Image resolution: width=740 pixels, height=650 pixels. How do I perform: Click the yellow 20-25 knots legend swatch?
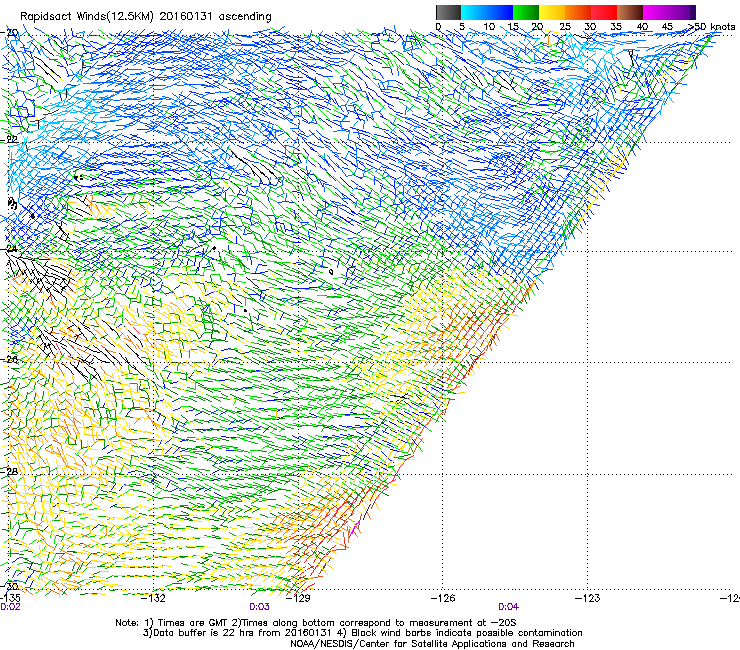pyautogui.click(x=552, y=12)
